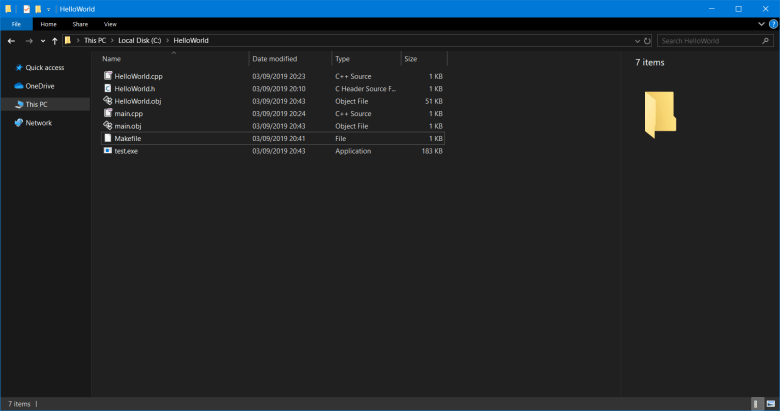
Task: Open recent locations dropdown arrow
Action: coord(43,41)
